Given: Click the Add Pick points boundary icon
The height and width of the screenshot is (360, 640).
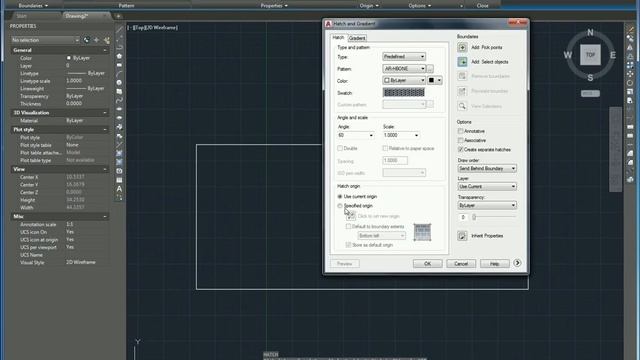Looking at the screenshot, I should pos(462,47).
